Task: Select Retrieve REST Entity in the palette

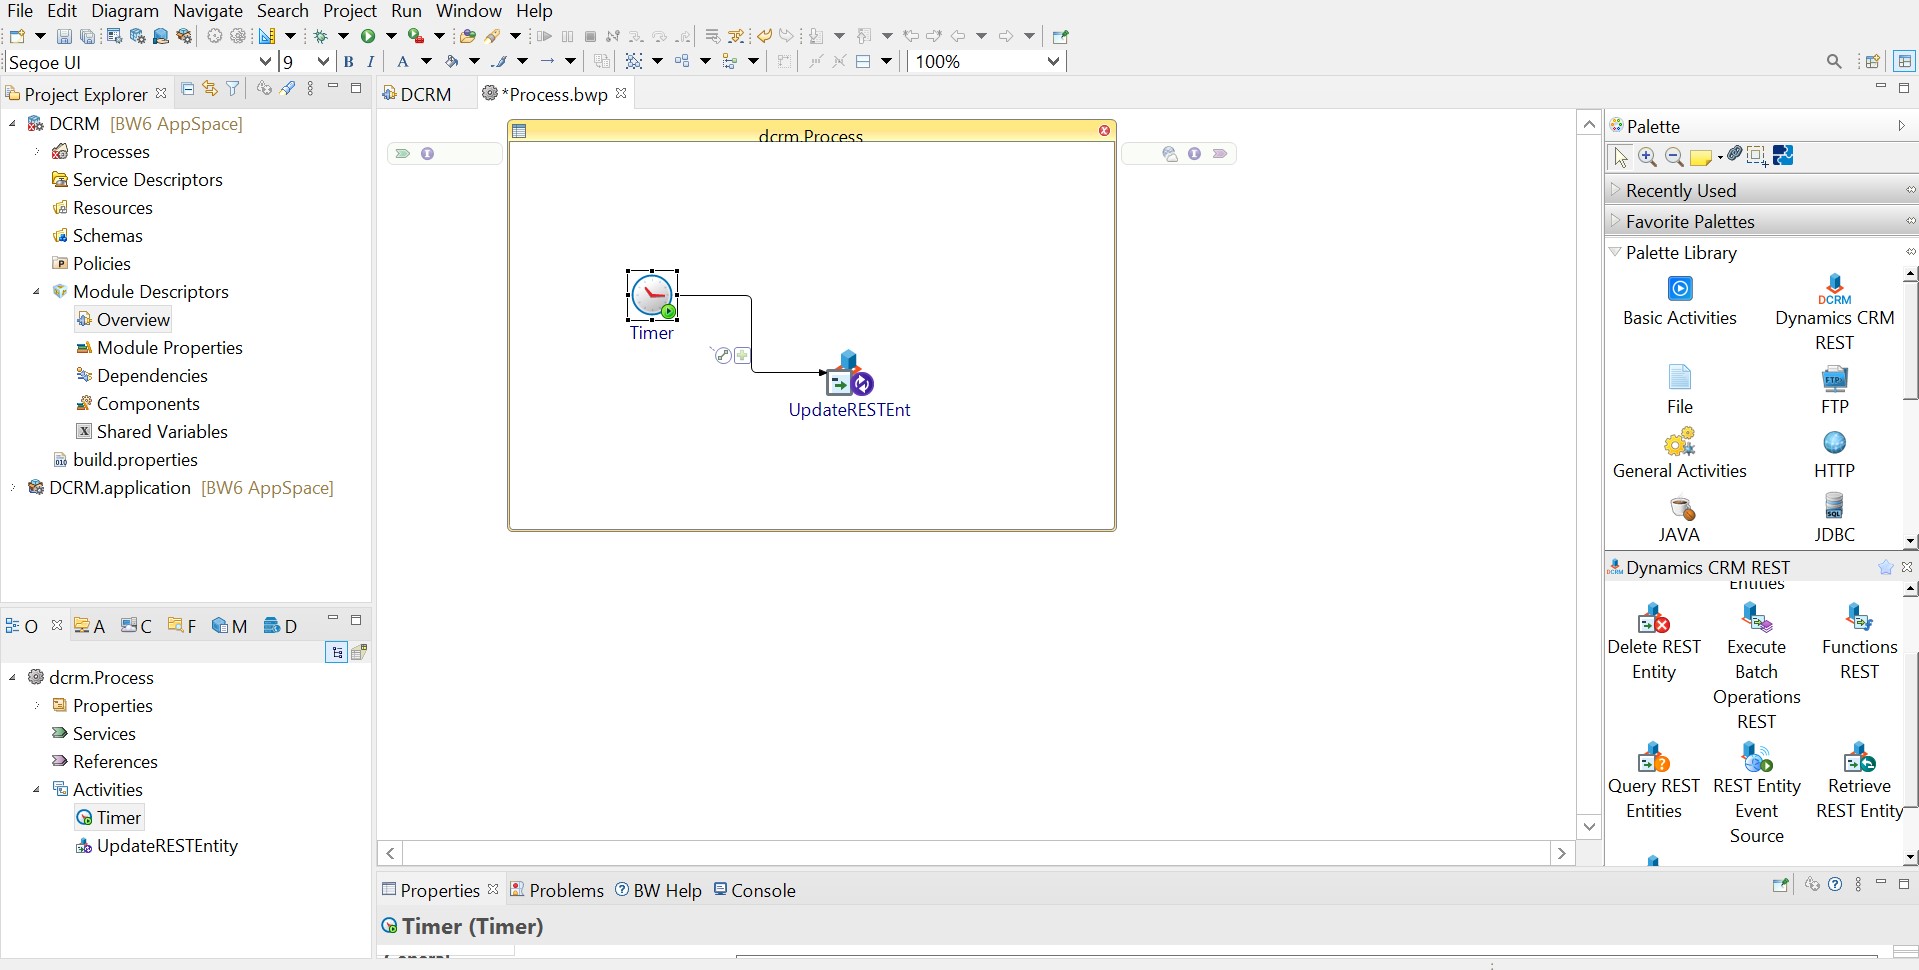Action: [1859, 757]
